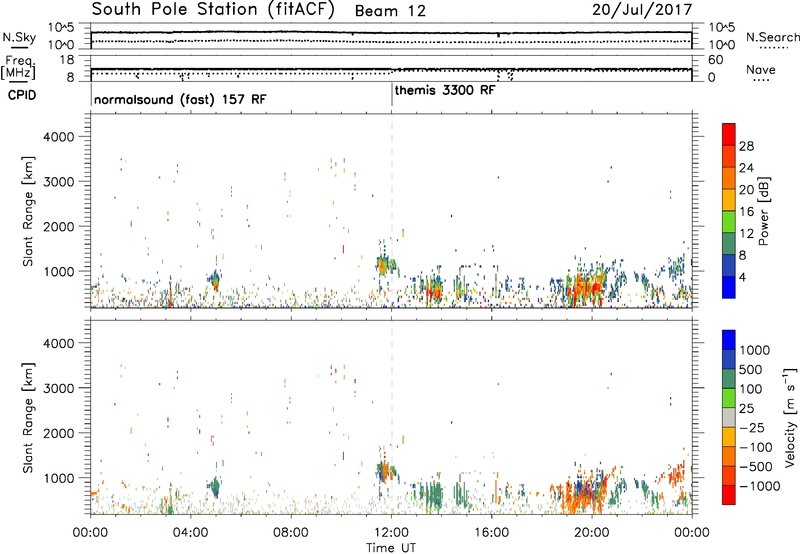Viewport: 800px width, 554px height.
Task: Pick the bright blue bottom Power colorbar segment
Action: point(729,287)
